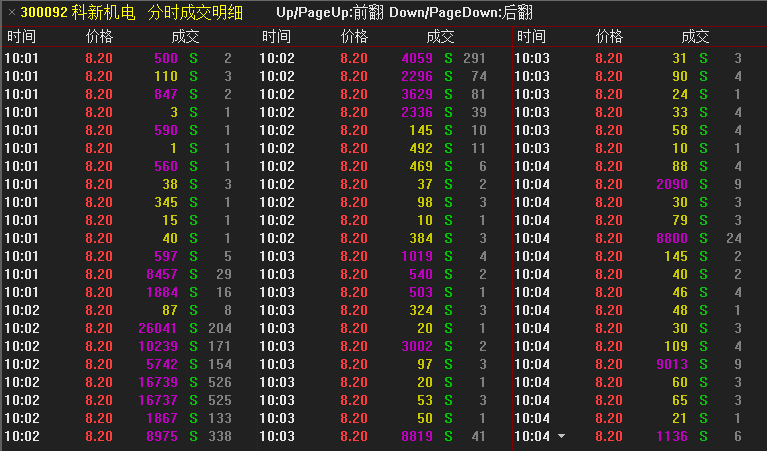The width and height of the screenshot is (767, 451).
Task: Click the S sell marker in the 3629 row
Action: 449,94
